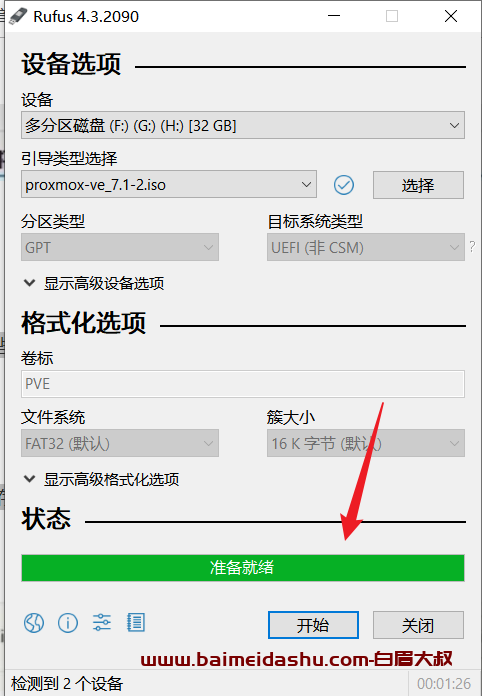Click the Rufus USB drive title icon

coord(18,16)
